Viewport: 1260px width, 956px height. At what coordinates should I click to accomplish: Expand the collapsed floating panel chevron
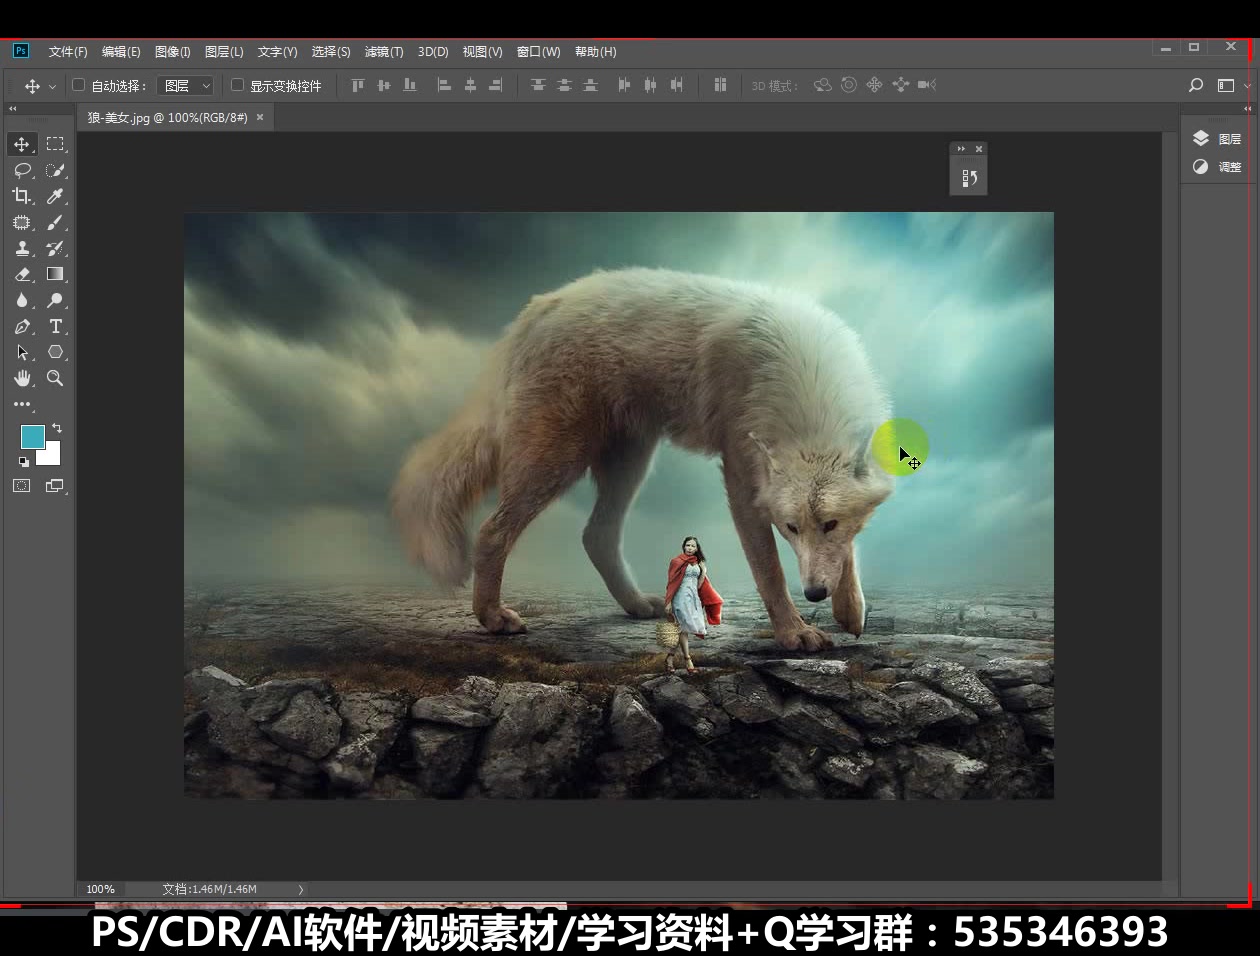pyautogui.click(x=960, y=148)
